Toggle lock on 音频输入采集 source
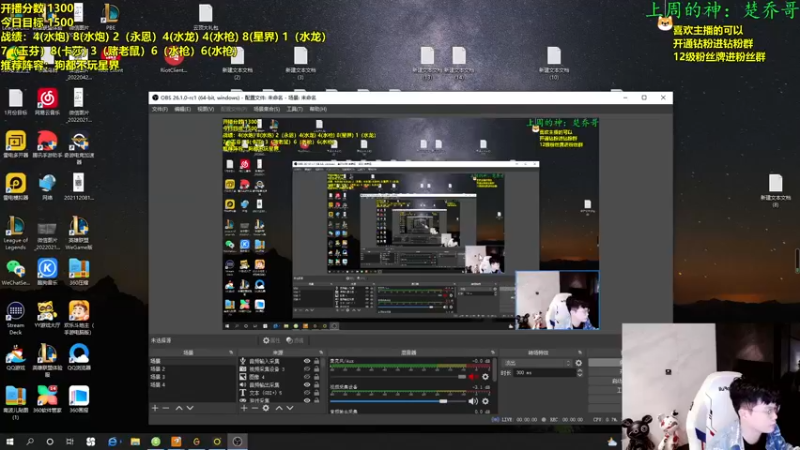Screen dimensions: 800x450 (x=316, y=361)
